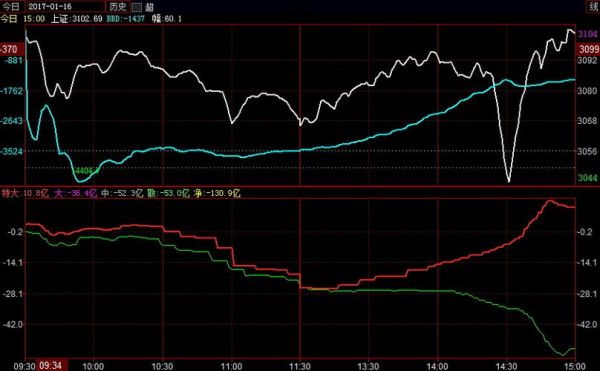Click the 净:-130.9亿 net flow label
Viewport: 600px width, 371px height.
coord(217,193)
